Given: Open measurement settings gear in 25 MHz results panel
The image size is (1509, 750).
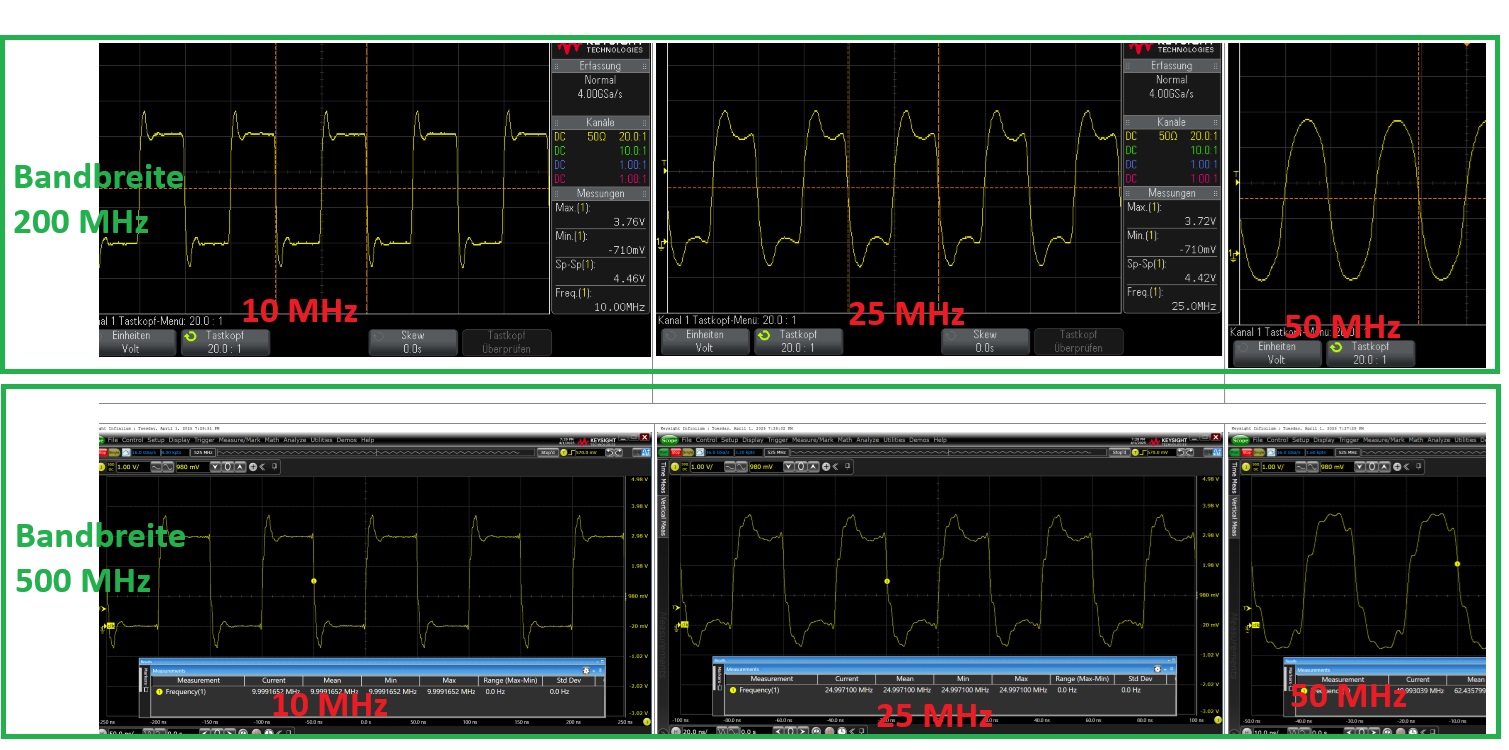Looking at the screenshot, I should click(x=1157, y=669).
